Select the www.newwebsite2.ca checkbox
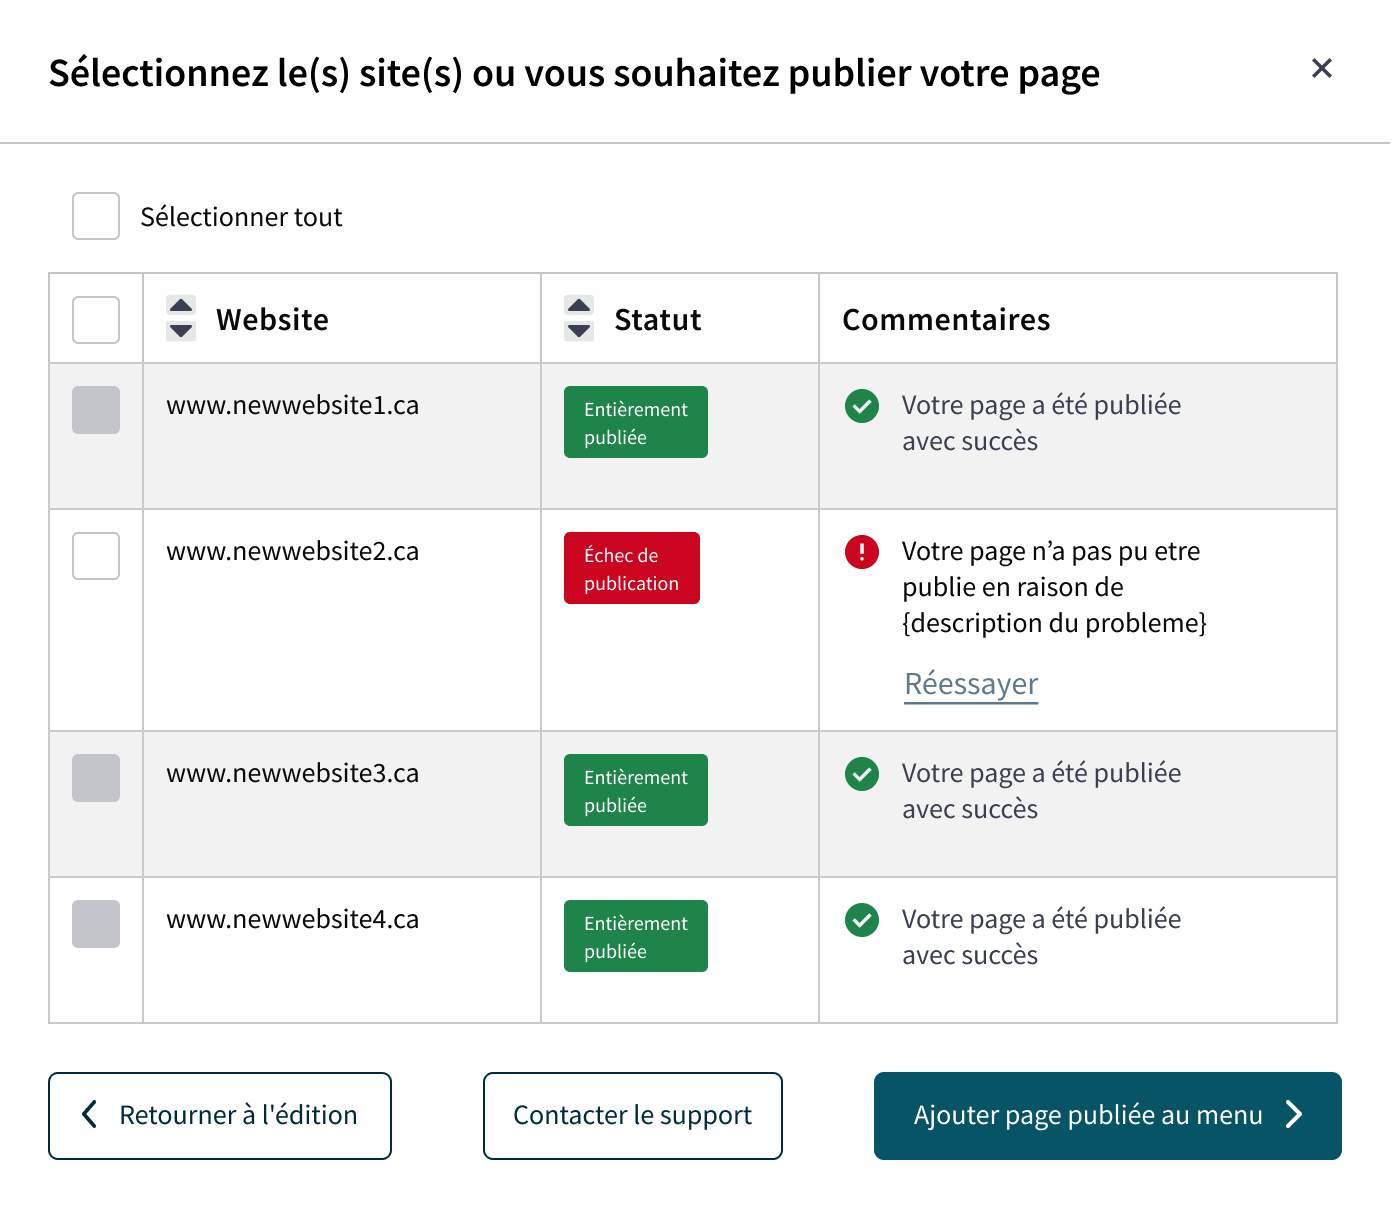 (96, 556)
